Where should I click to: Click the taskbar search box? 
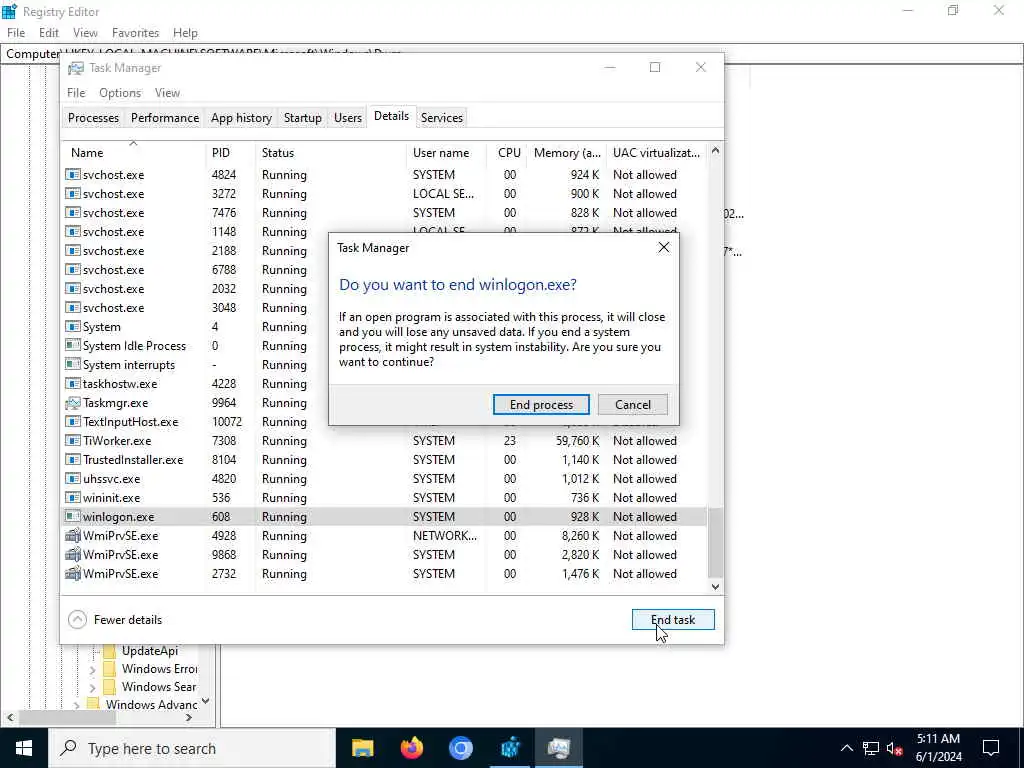(192, 748)
